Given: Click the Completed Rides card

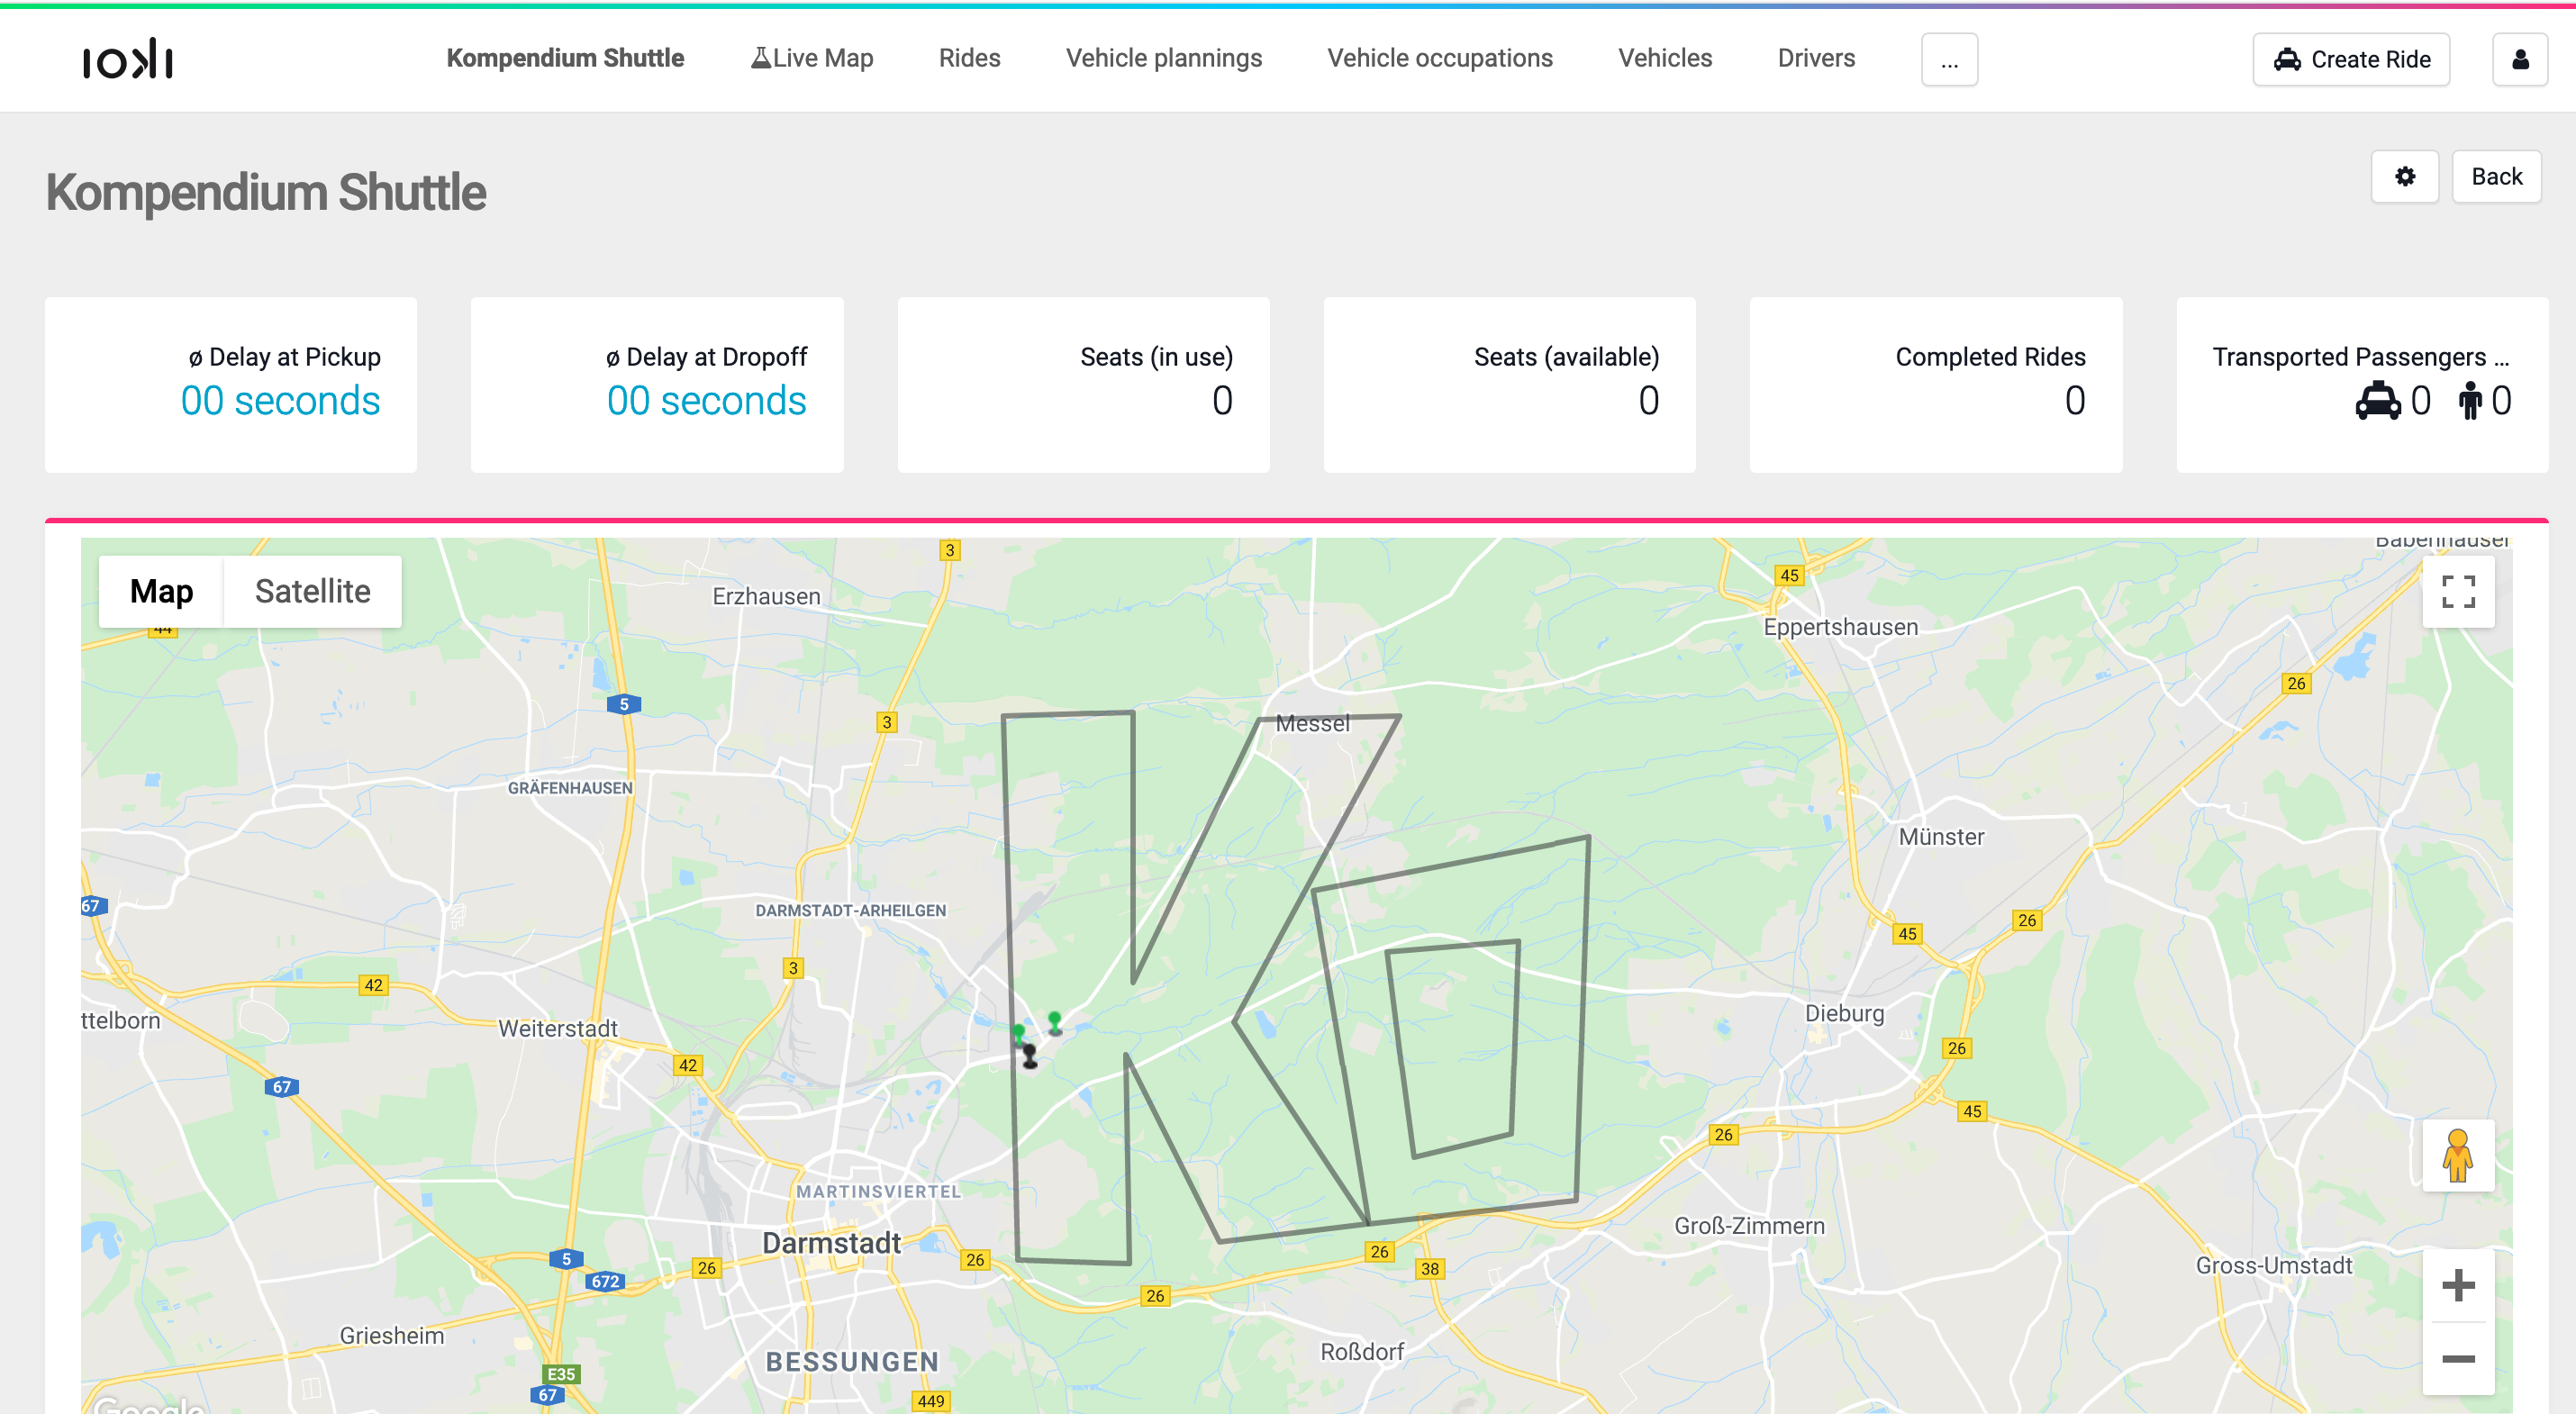Looking at the screenshot, I should (x=1935, y=385).
